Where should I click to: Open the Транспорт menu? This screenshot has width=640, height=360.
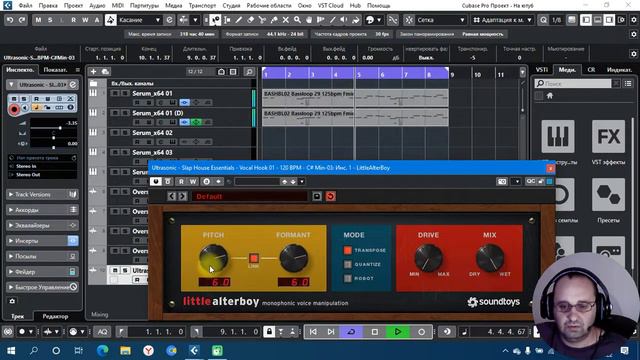click(202, 5)
